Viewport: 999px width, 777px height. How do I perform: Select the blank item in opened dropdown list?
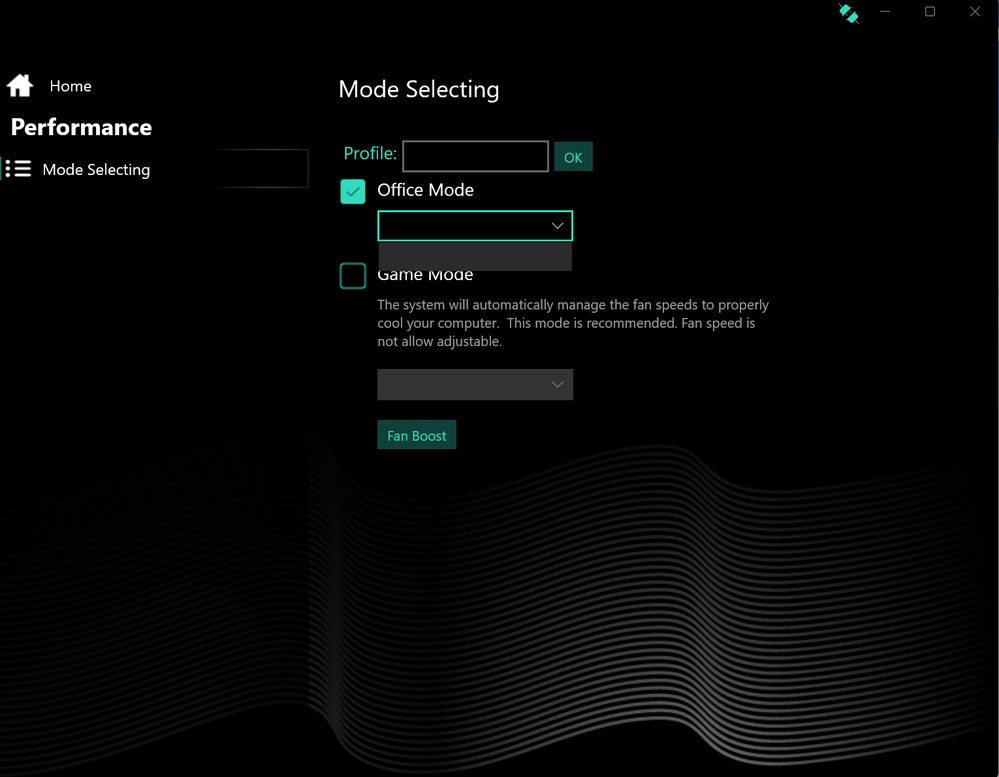tap(474, 256)
